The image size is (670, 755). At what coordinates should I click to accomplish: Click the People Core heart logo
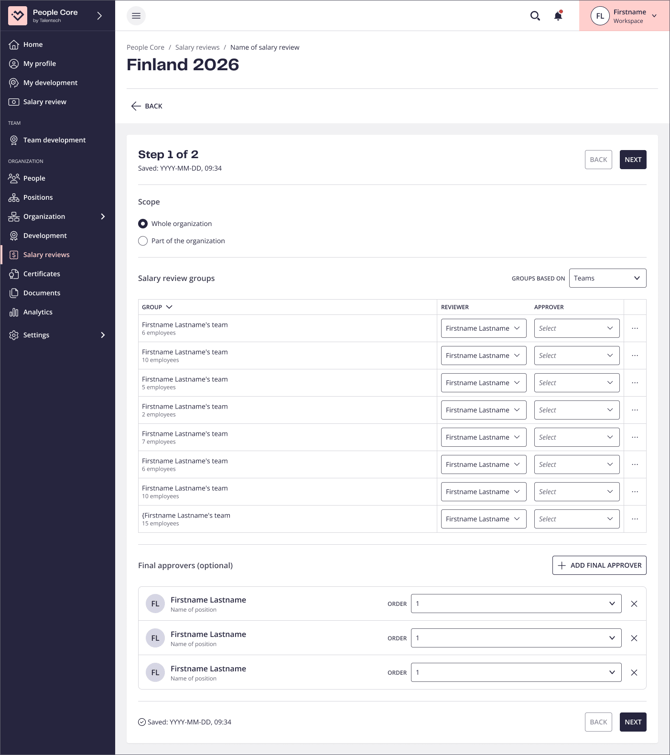click(x=18, y=16)
